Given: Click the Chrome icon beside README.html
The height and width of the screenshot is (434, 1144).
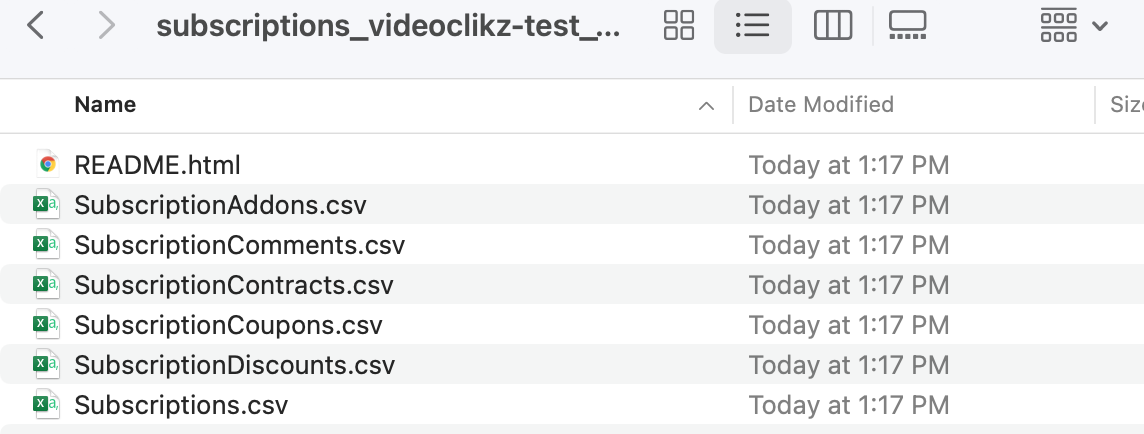Looking at the screenshot, I should 47,164.
